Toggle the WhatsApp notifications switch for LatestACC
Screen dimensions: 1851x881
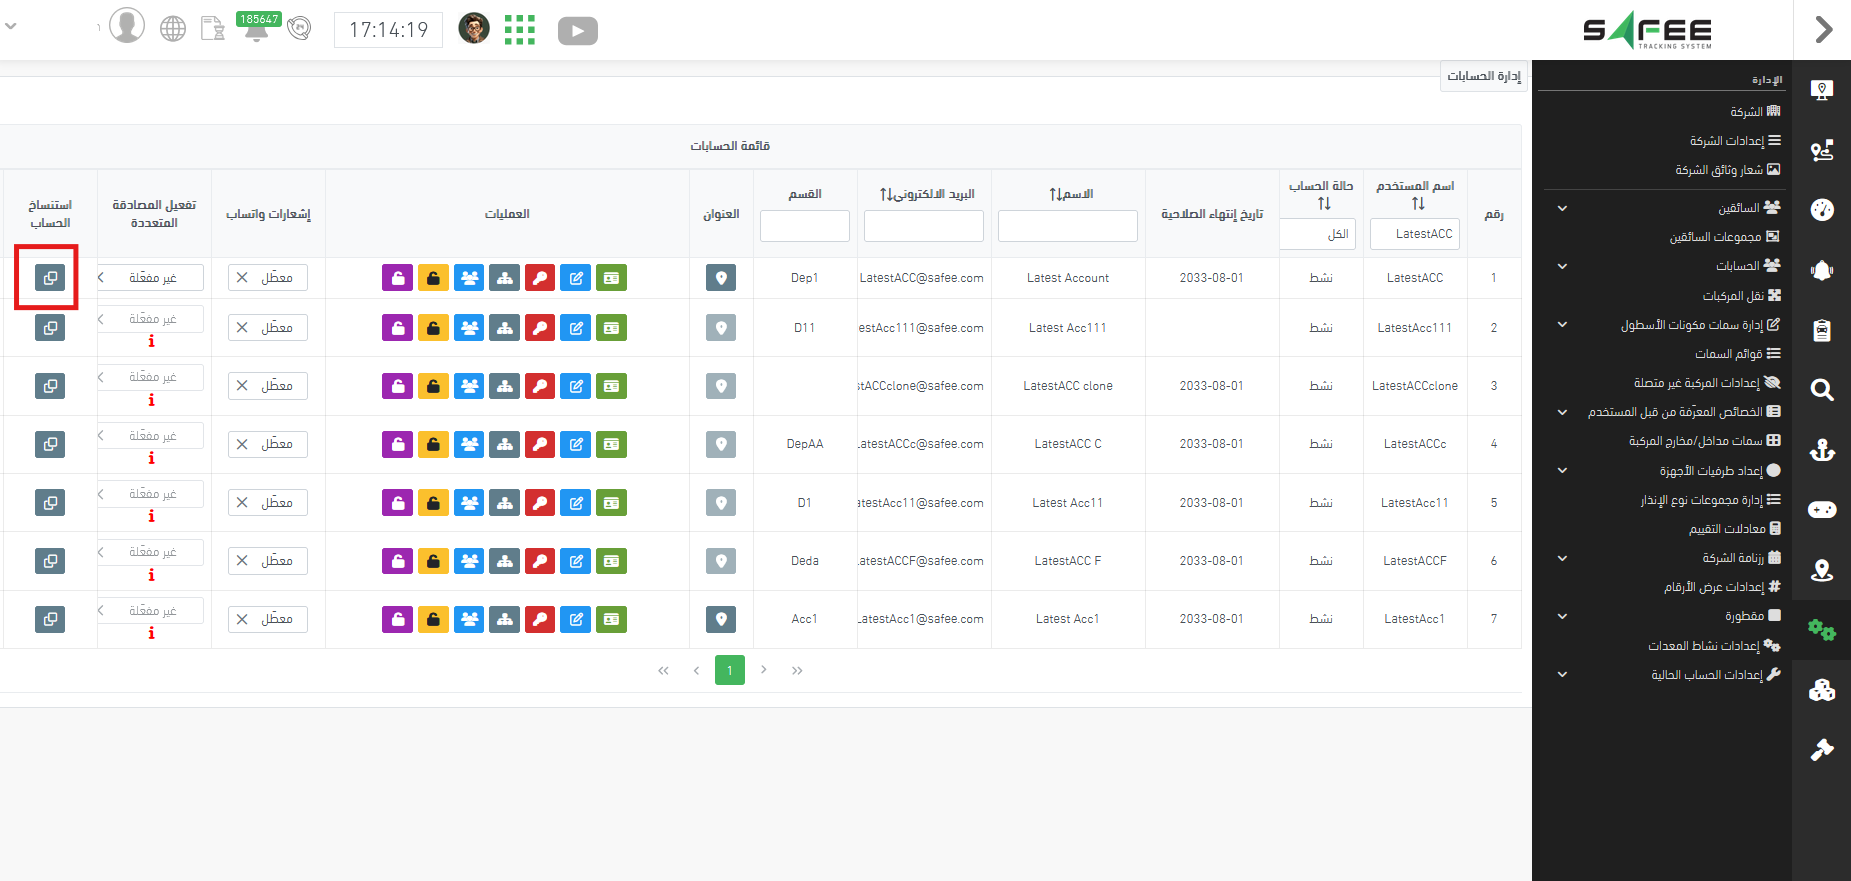(x=267, y=278)
